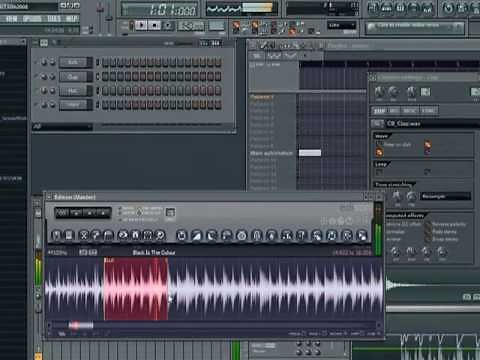Image resolution: width=480 pixels, height=360 pixels.
Task: Open the time stretching mode dropdown
Action: pos(445,196)
